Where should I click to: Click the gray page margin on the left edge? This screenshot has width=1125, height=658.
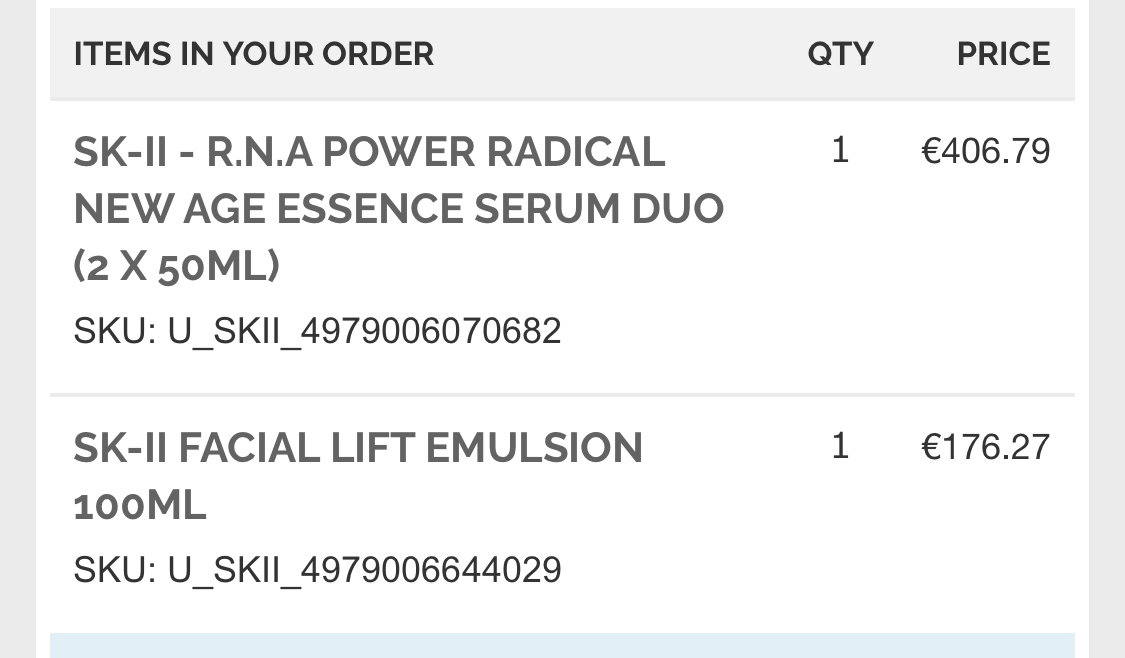point(17,330)
